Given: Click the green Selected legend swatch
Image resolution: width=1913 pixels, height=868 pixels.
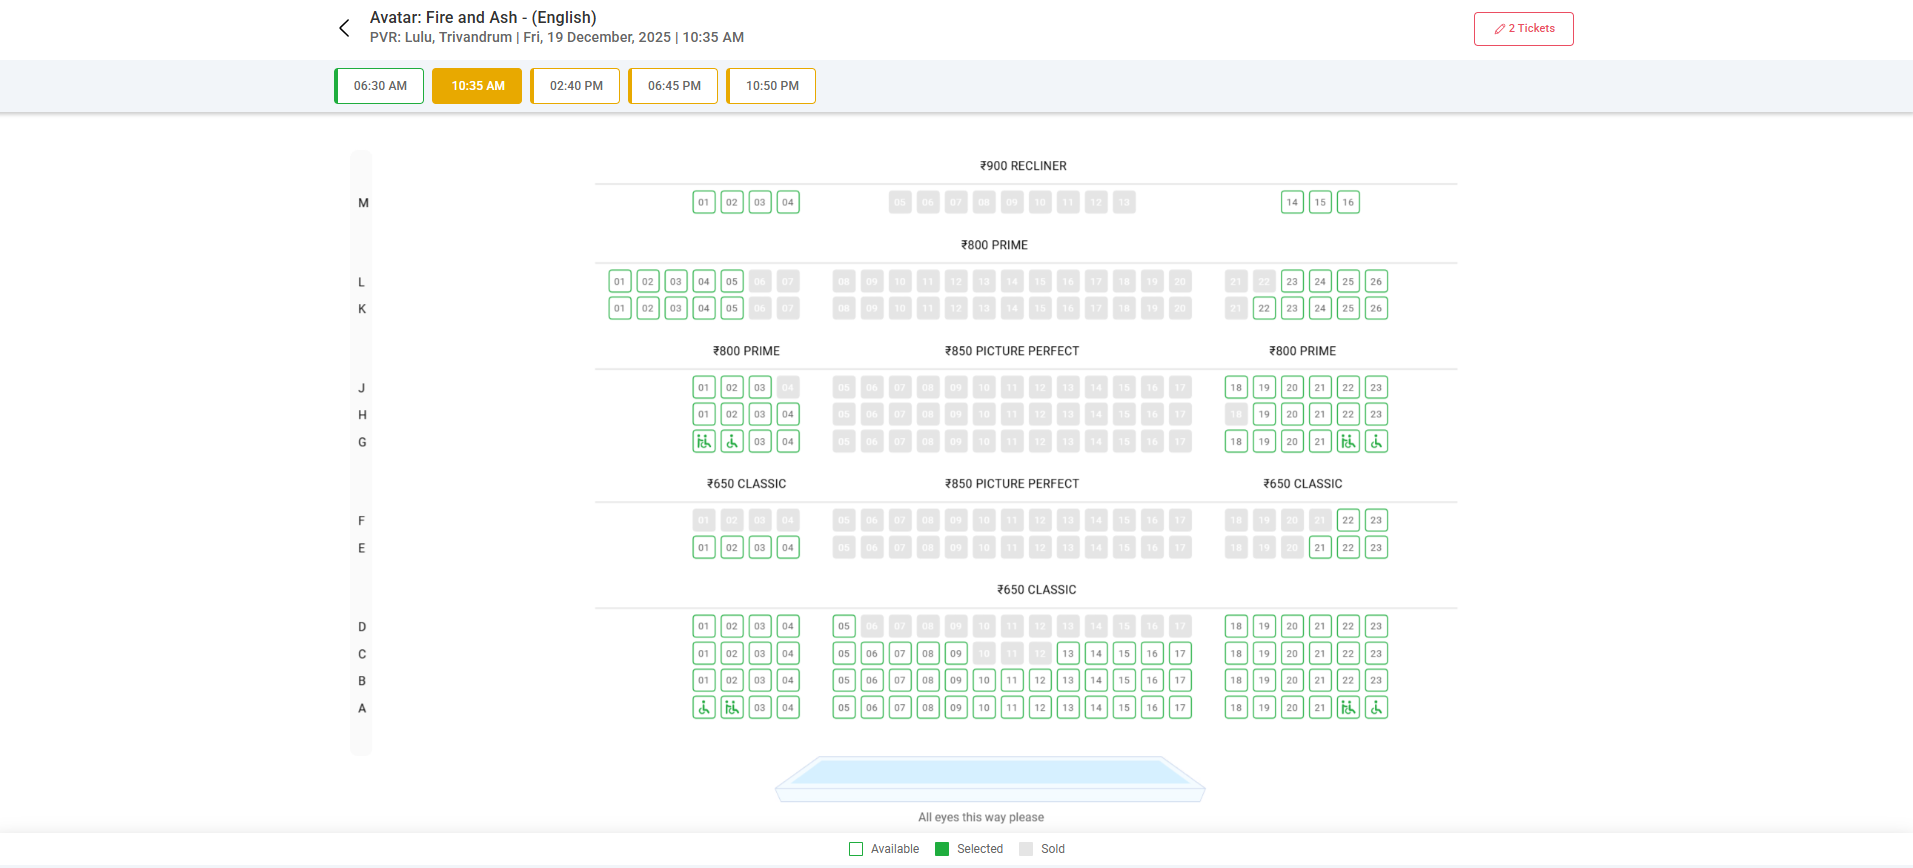Looking at the screenshot, I should (941, 849).
